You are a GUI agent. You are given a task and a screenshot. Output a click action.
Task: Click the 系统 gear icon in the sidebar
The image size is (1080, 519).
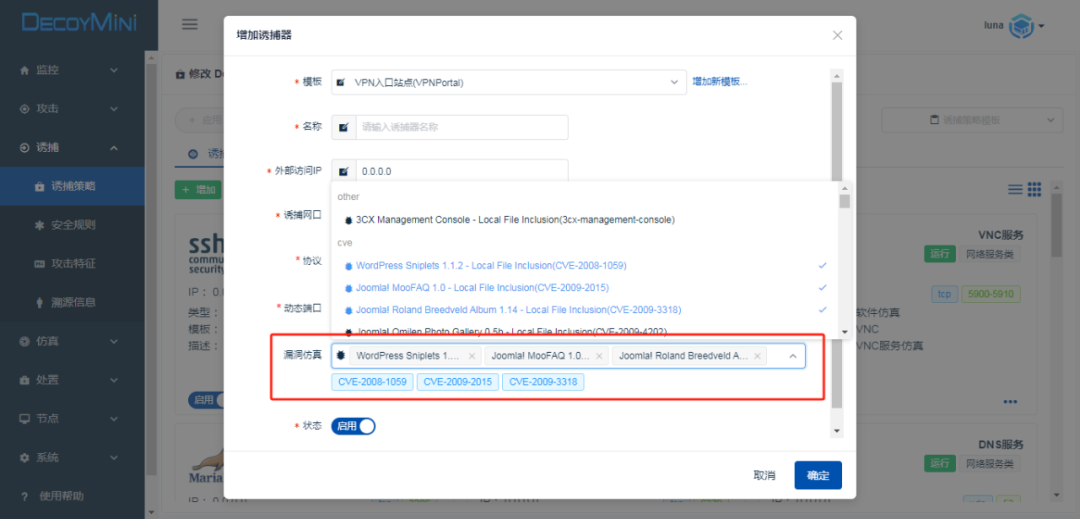(25, 457)
